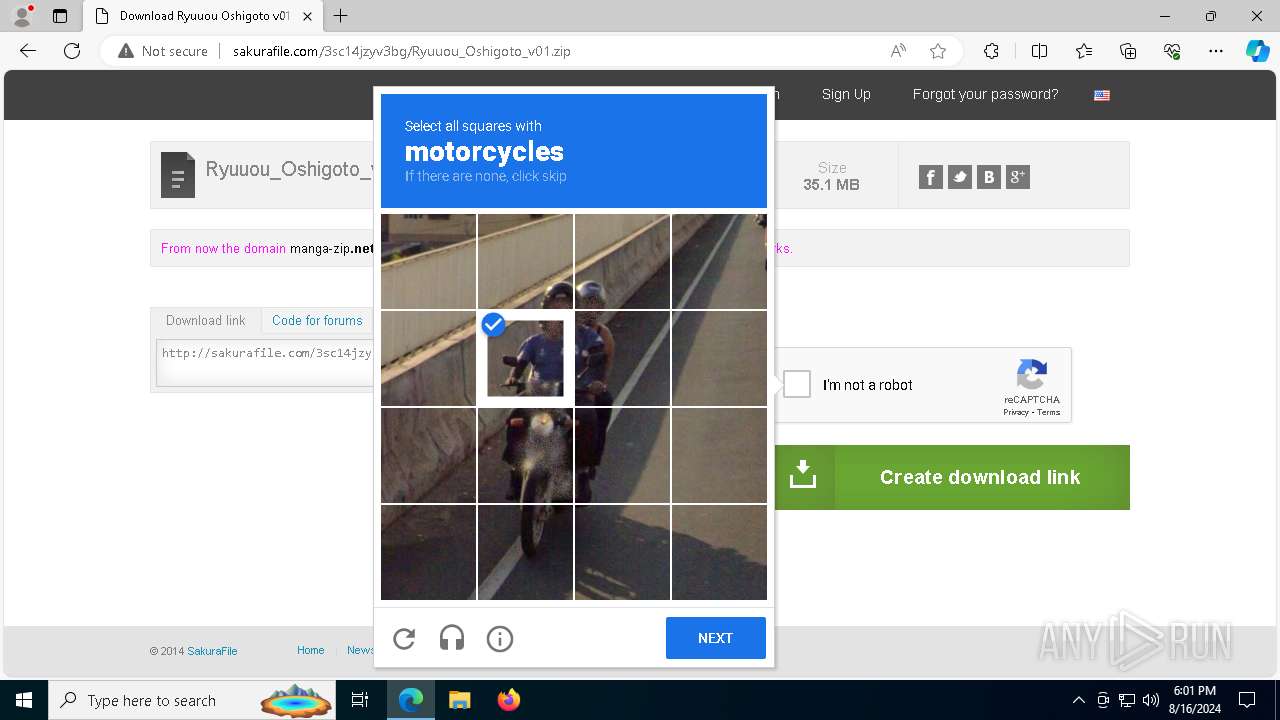Open reCAPTCHA Terms link
This screenshot has width=1280, height=720.
(1048, 412)
